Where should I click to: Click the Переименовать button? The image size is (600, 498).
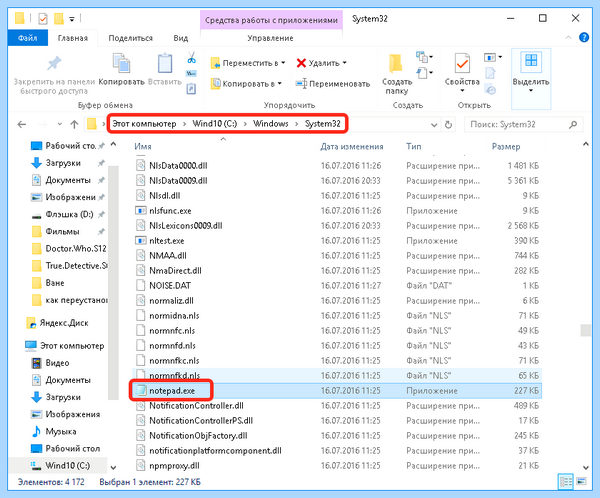(333, 83)
